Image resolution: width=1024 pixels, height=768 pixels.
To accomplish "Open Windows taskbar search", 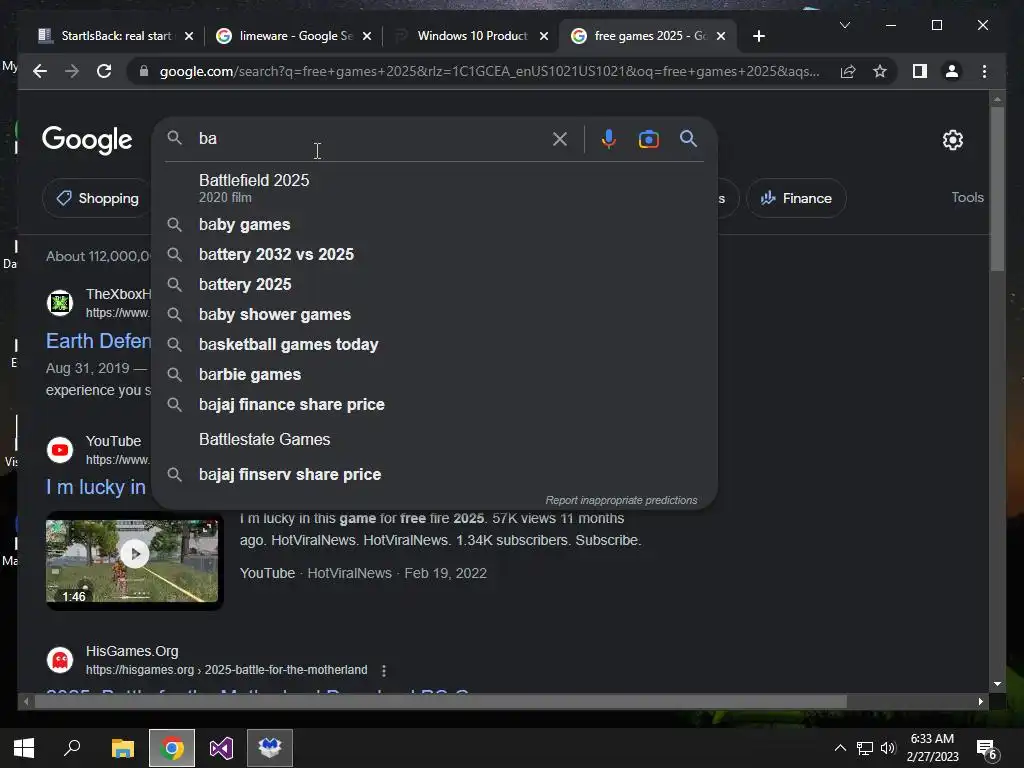I will [x=72, y=748].
